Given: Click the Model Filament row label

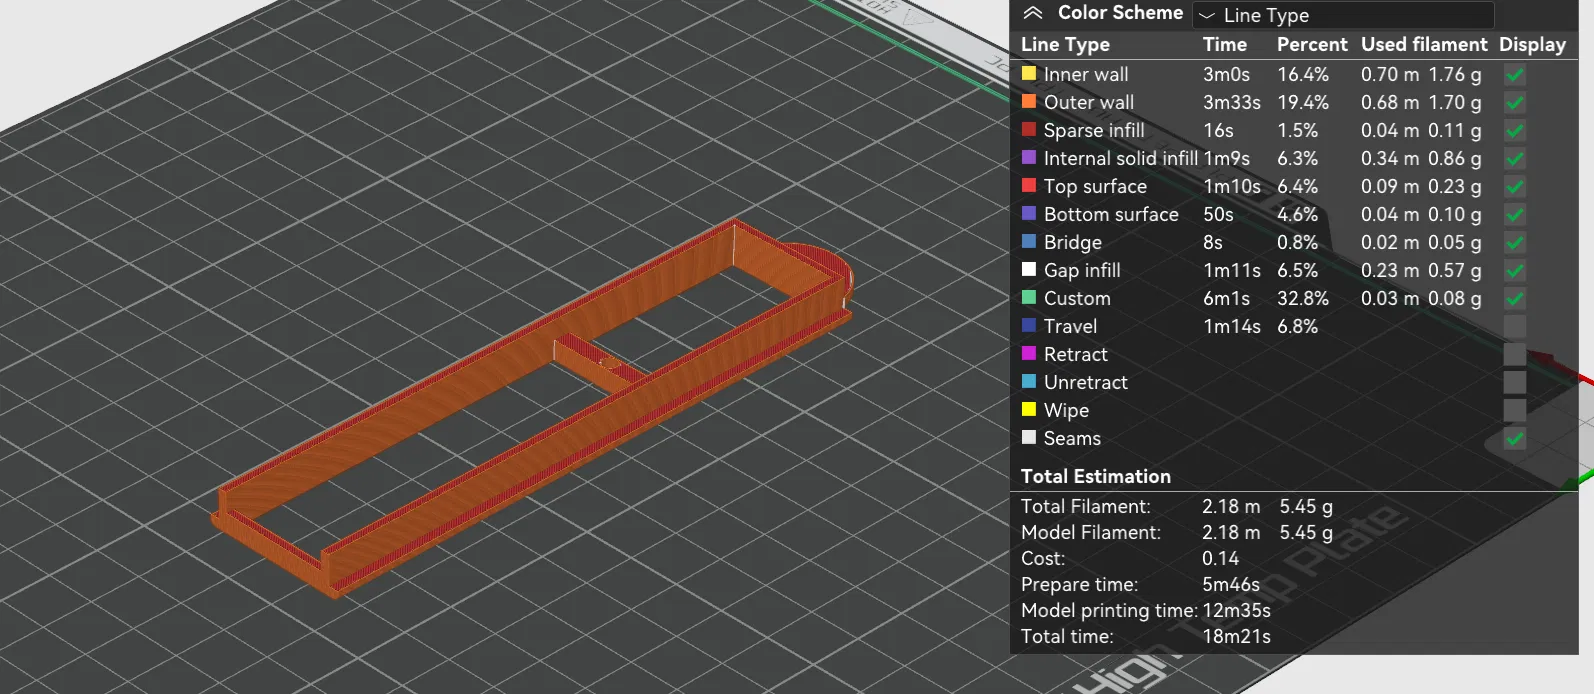Looking at the screenshot, I should (1091, 533).
